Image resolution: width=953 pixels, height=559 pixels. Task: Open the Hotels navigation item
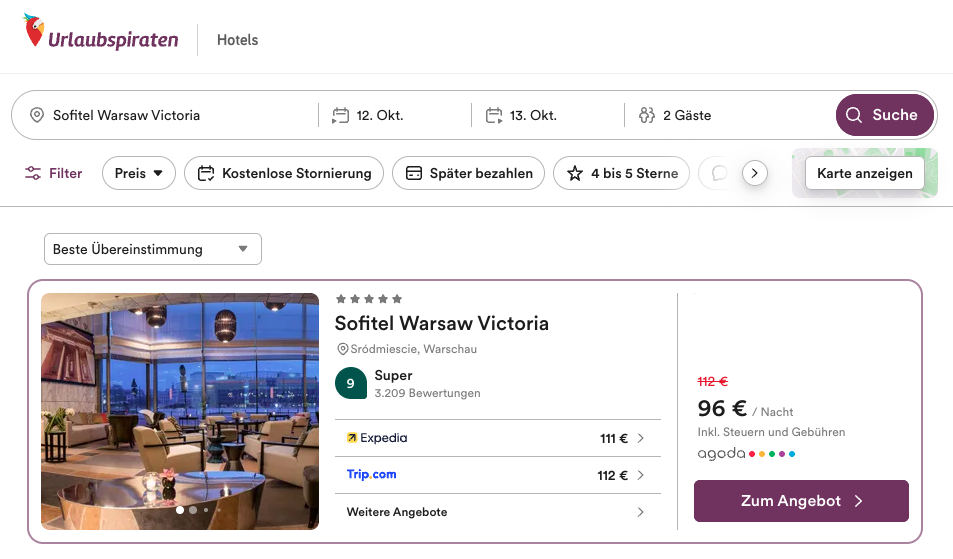[237, 40]
